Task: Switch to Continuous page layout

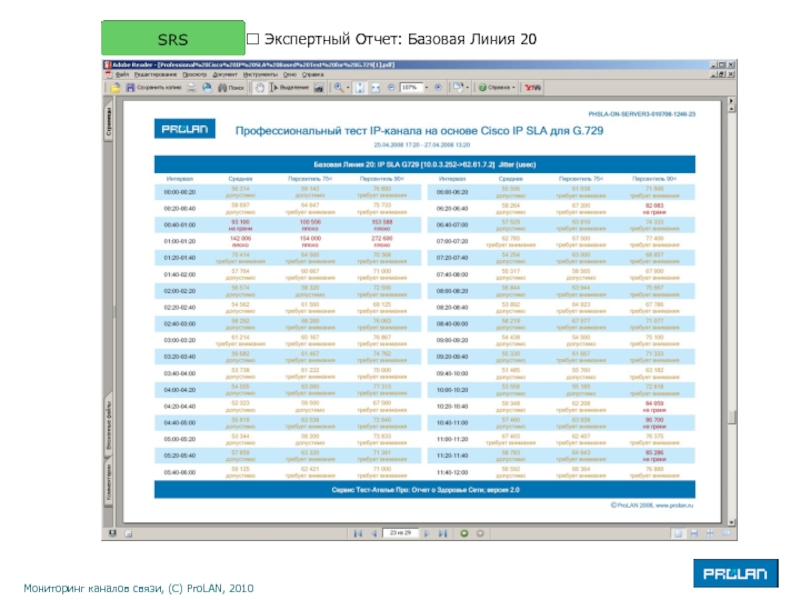Action: [694, 534]
